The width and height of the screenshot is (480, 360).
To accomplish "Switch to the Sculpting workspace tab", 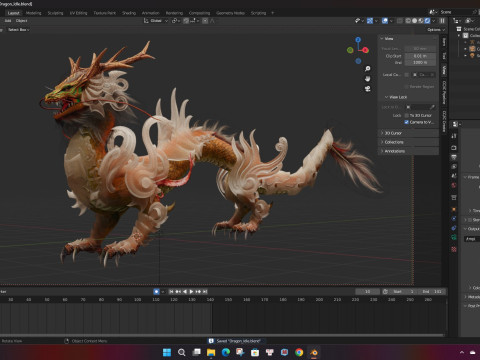I will 55,13.
